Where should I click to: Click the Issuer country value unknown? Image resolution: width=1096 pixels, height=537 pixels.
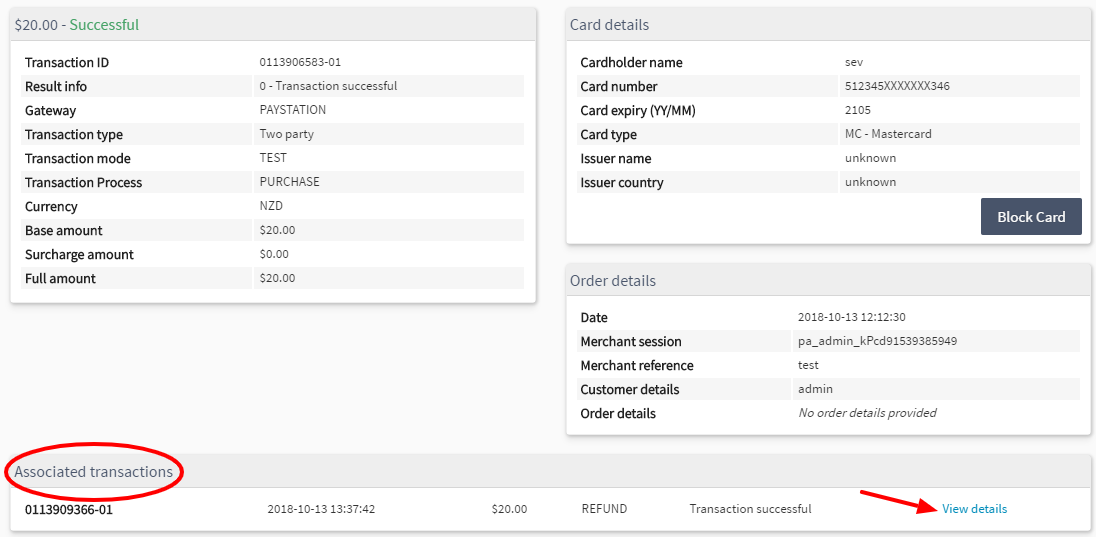click(870, 182)
